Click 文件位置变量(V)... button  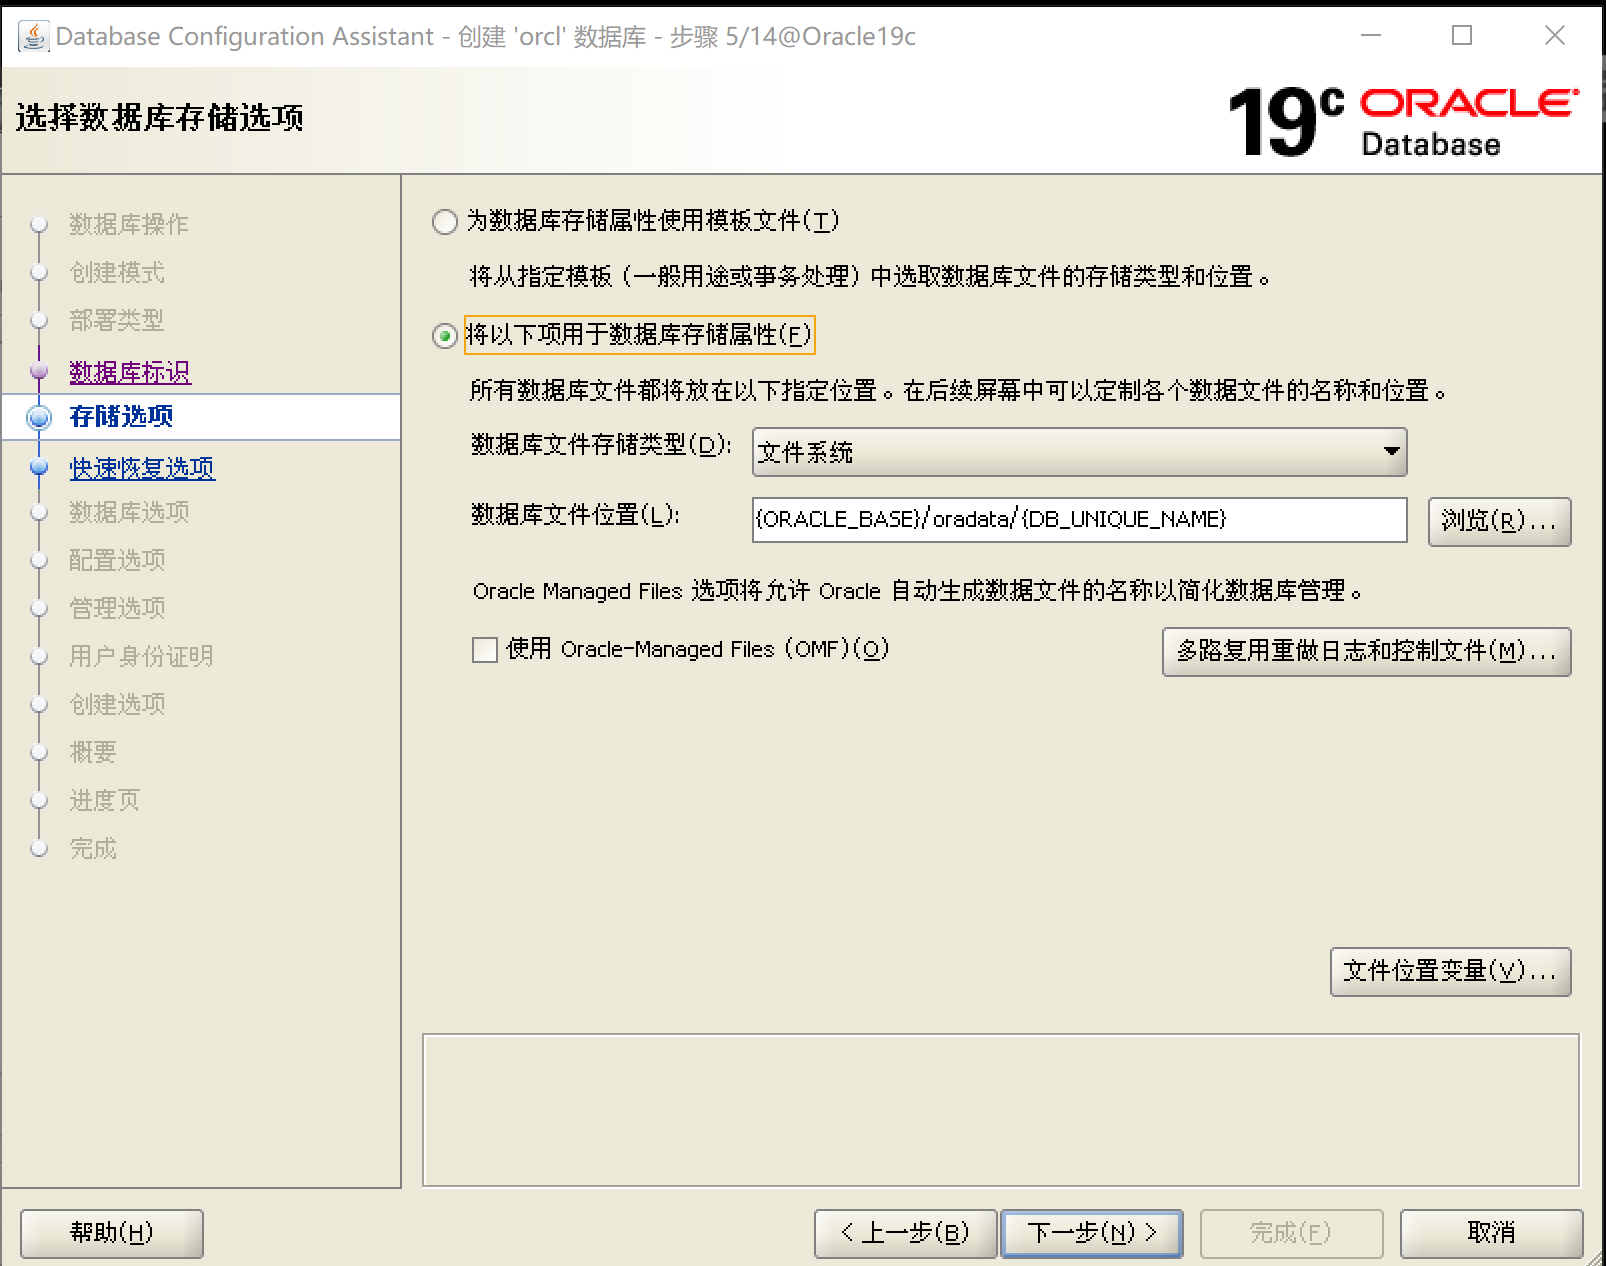pos(1450,971)
